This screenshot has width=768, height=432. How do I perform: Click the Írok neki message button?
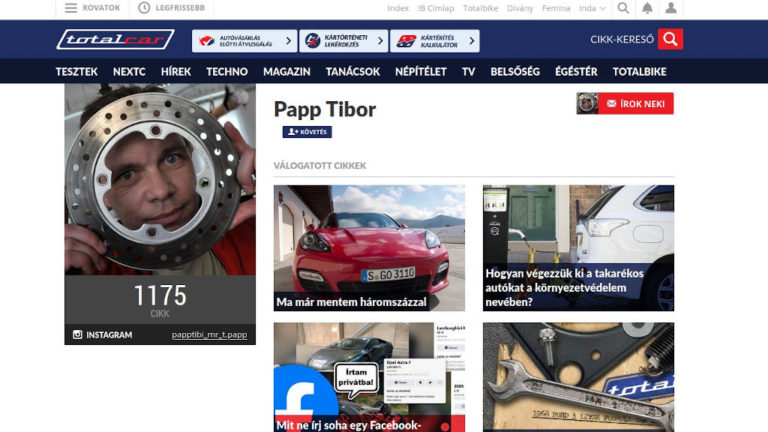click(636, 103)
